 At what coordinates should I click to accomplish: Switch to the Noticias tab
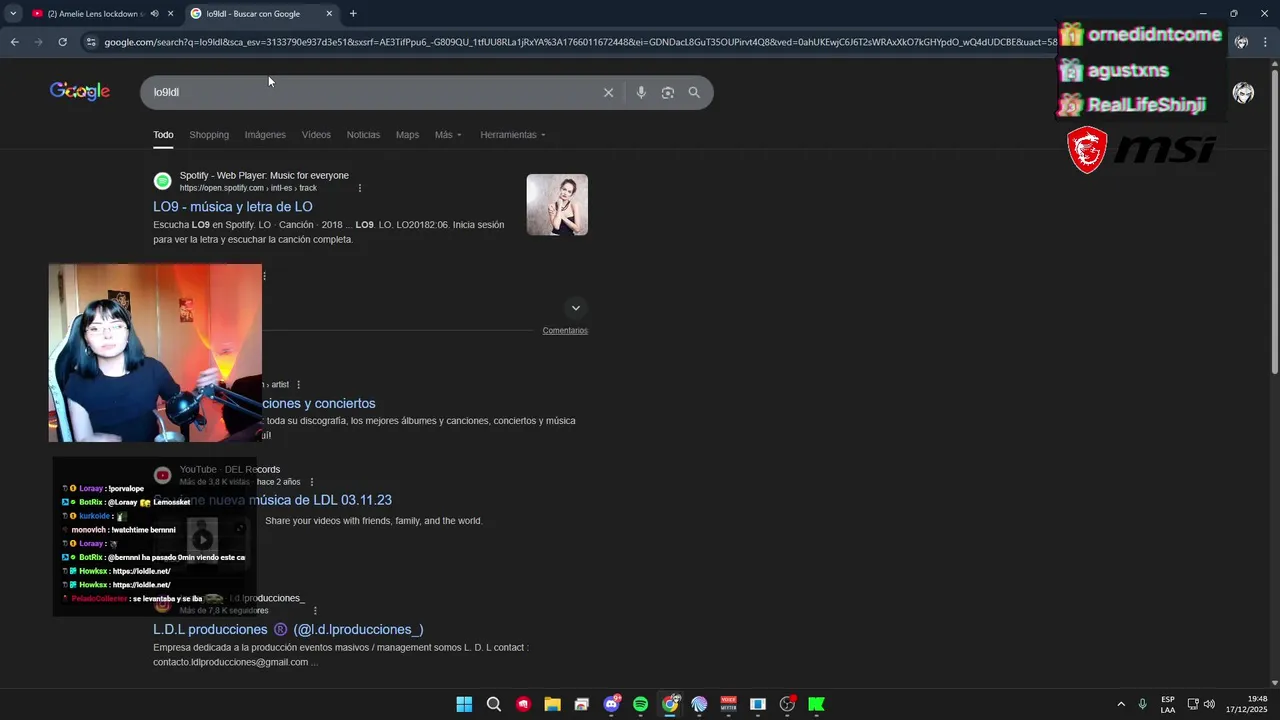[x=363, y=135]
